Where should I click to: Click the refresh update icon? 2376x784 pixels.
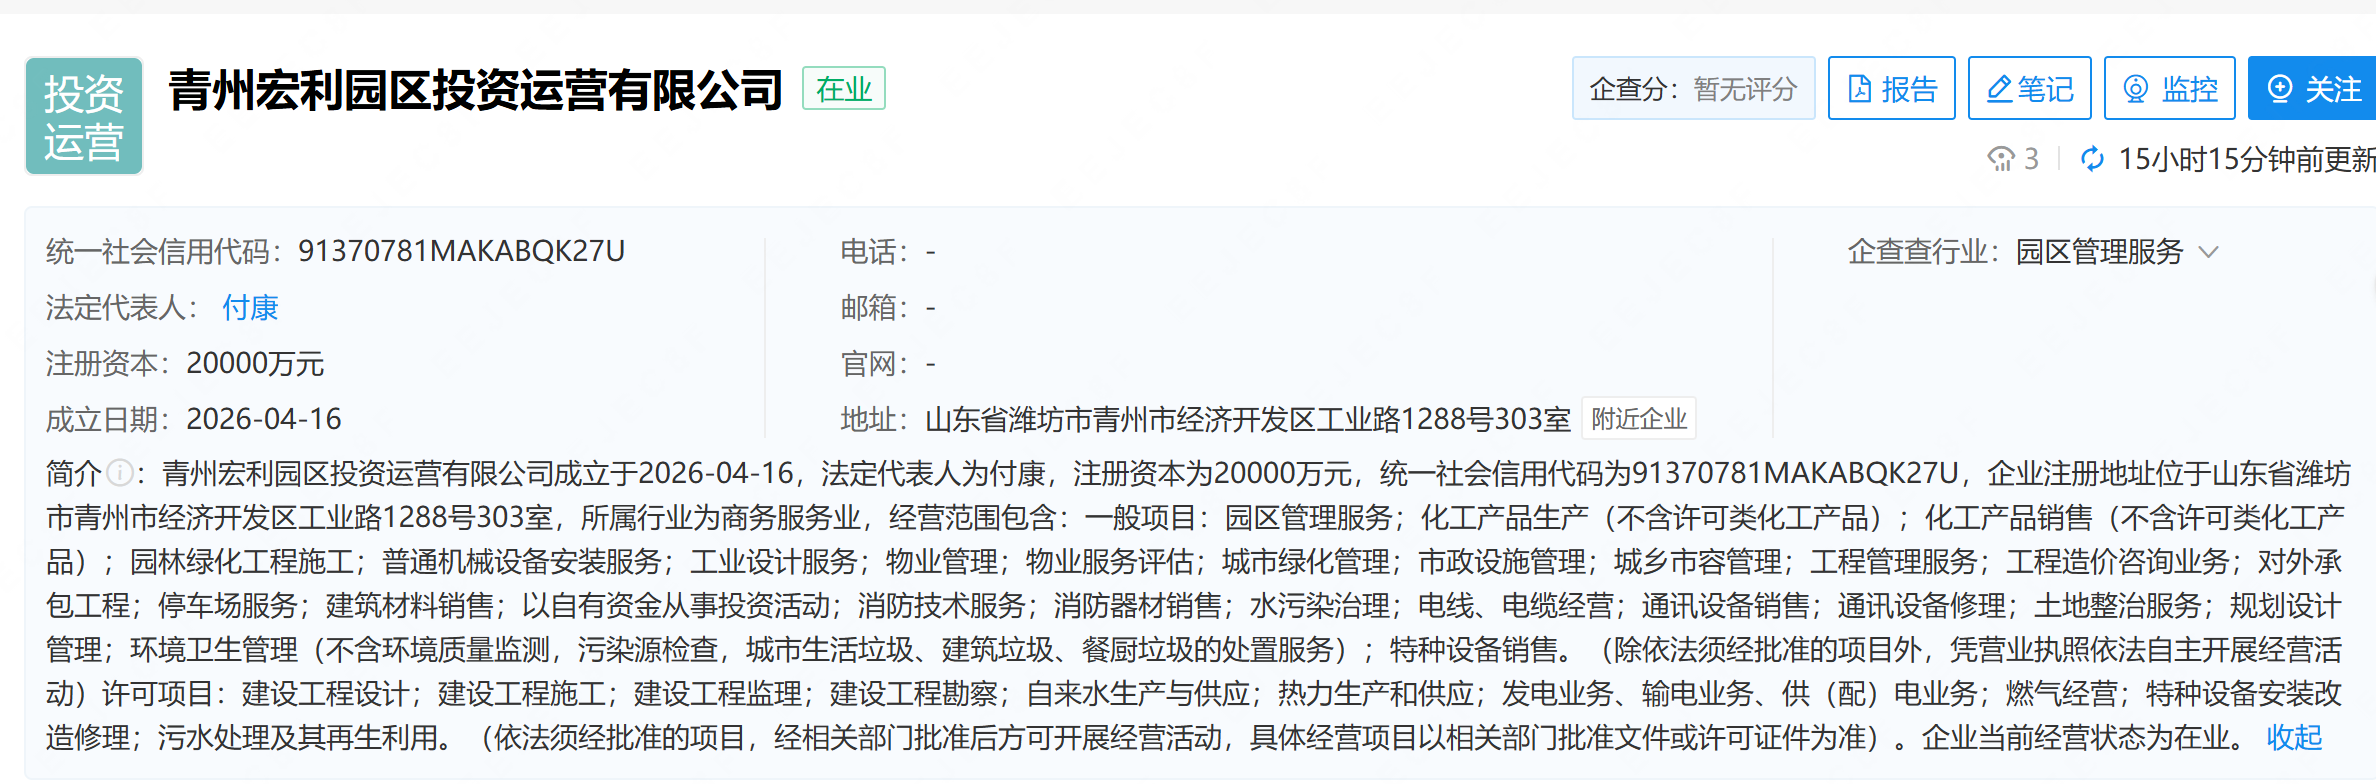2091,159
